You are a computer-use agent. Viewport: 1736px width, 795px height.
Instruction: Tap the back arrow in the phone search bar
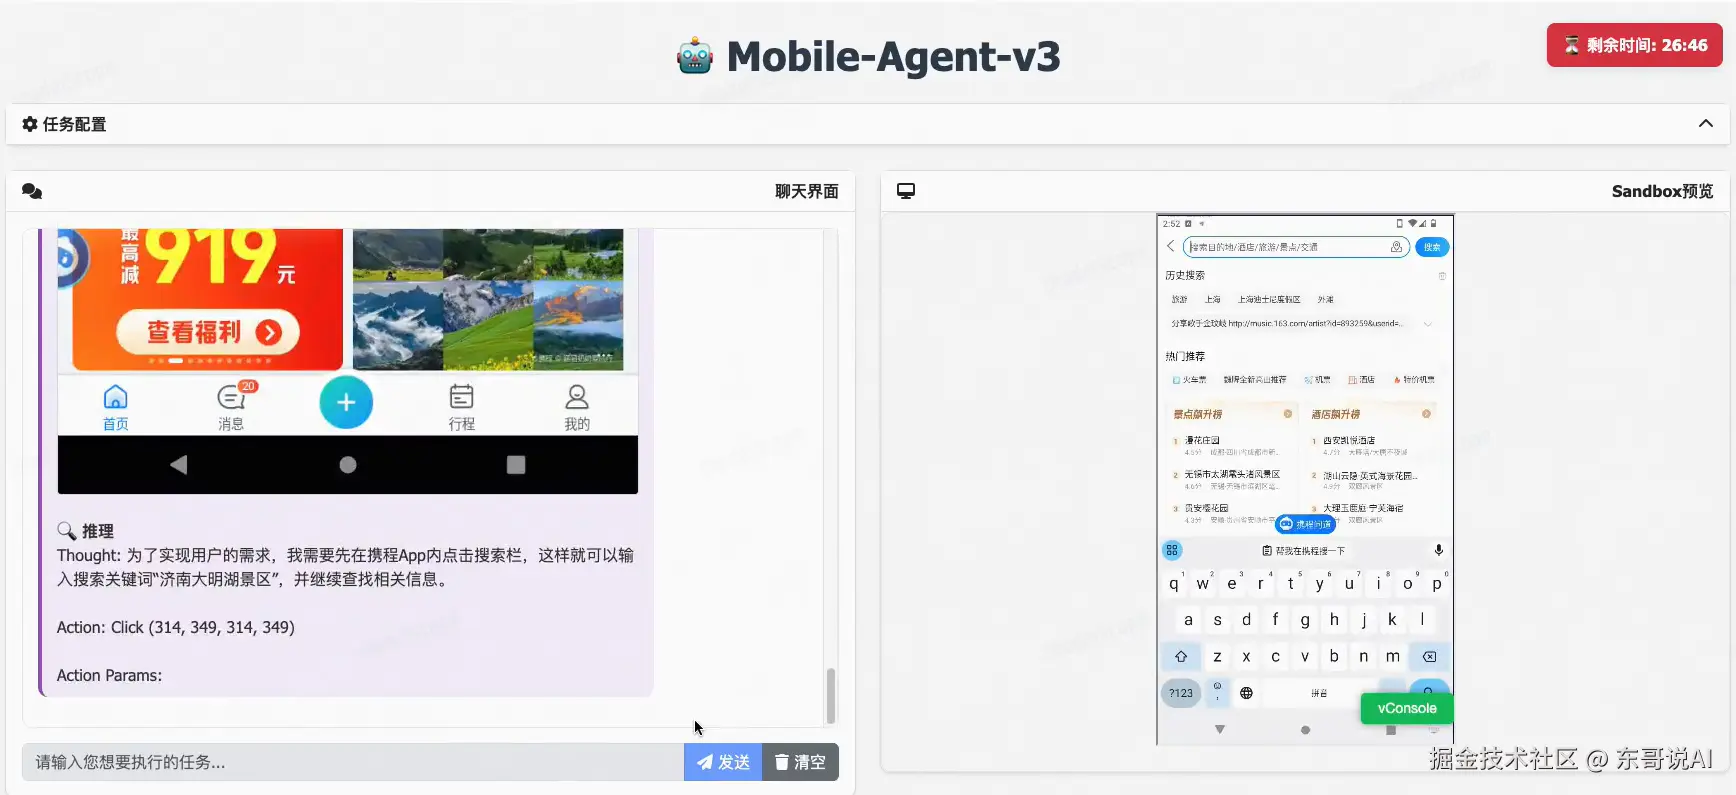1171,246
